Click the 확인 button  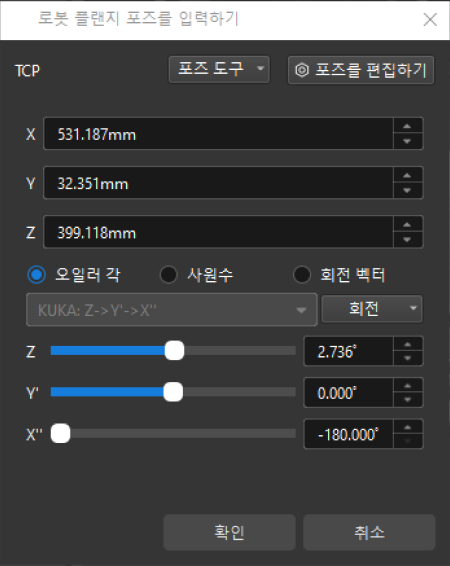(x=229, y=532)
